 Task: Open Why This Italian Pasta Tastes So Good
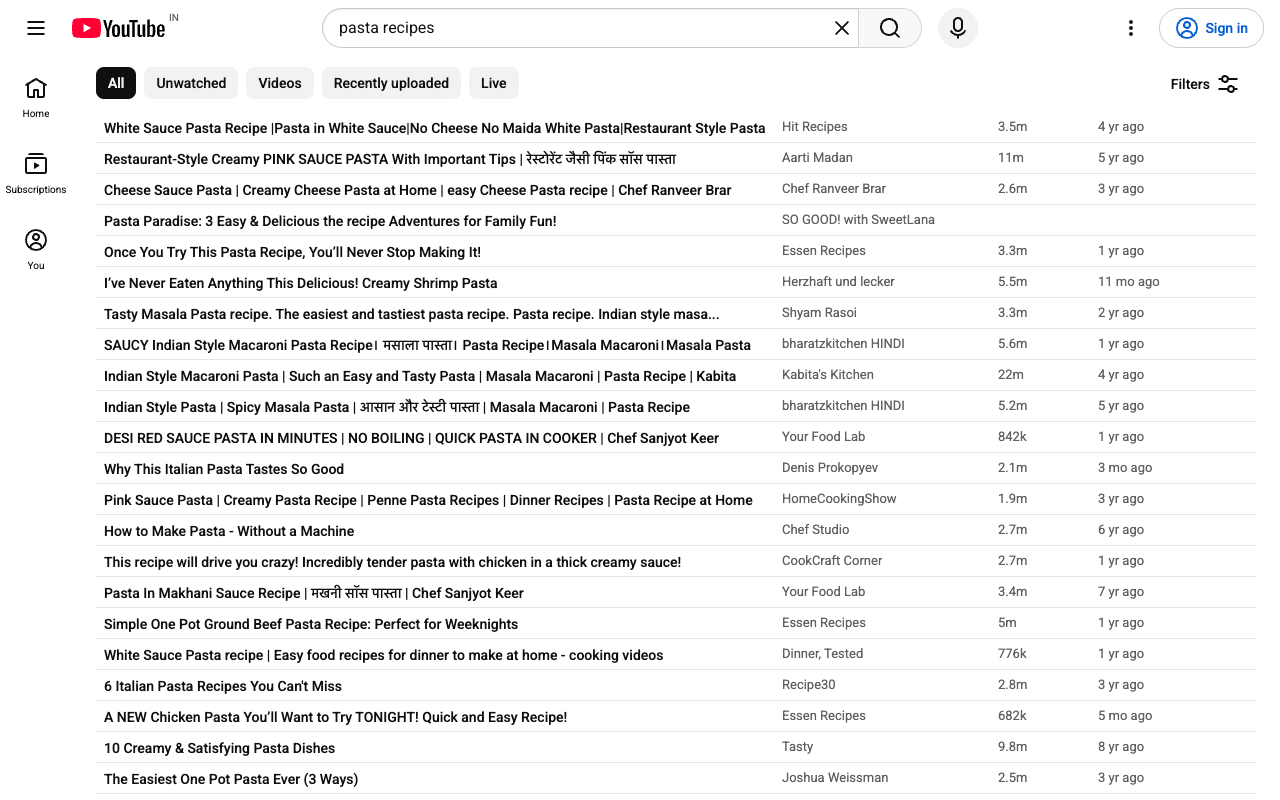224,469
